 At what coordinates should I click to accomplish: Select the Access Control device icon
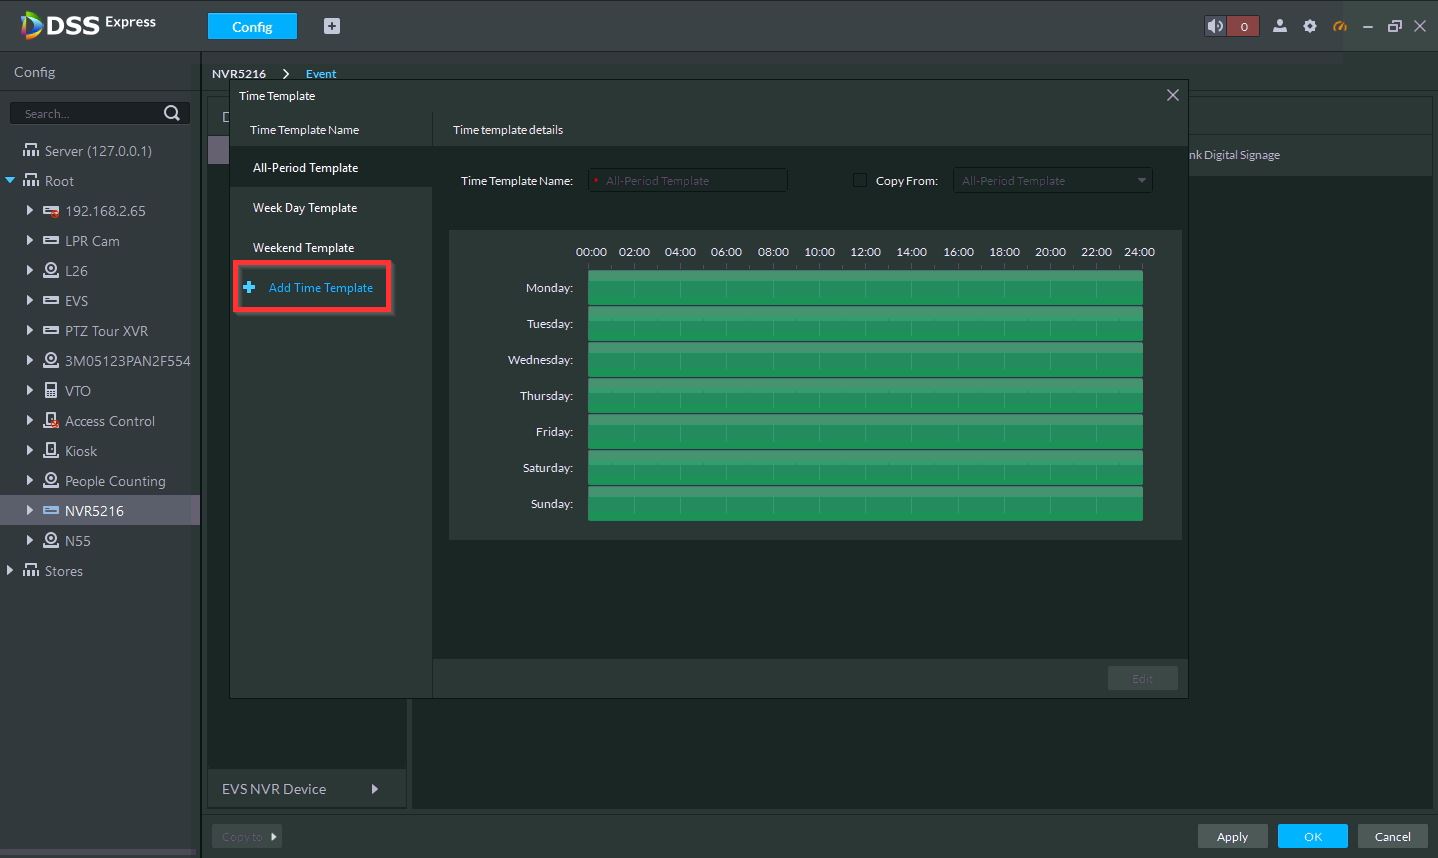[x=51, y=421]
